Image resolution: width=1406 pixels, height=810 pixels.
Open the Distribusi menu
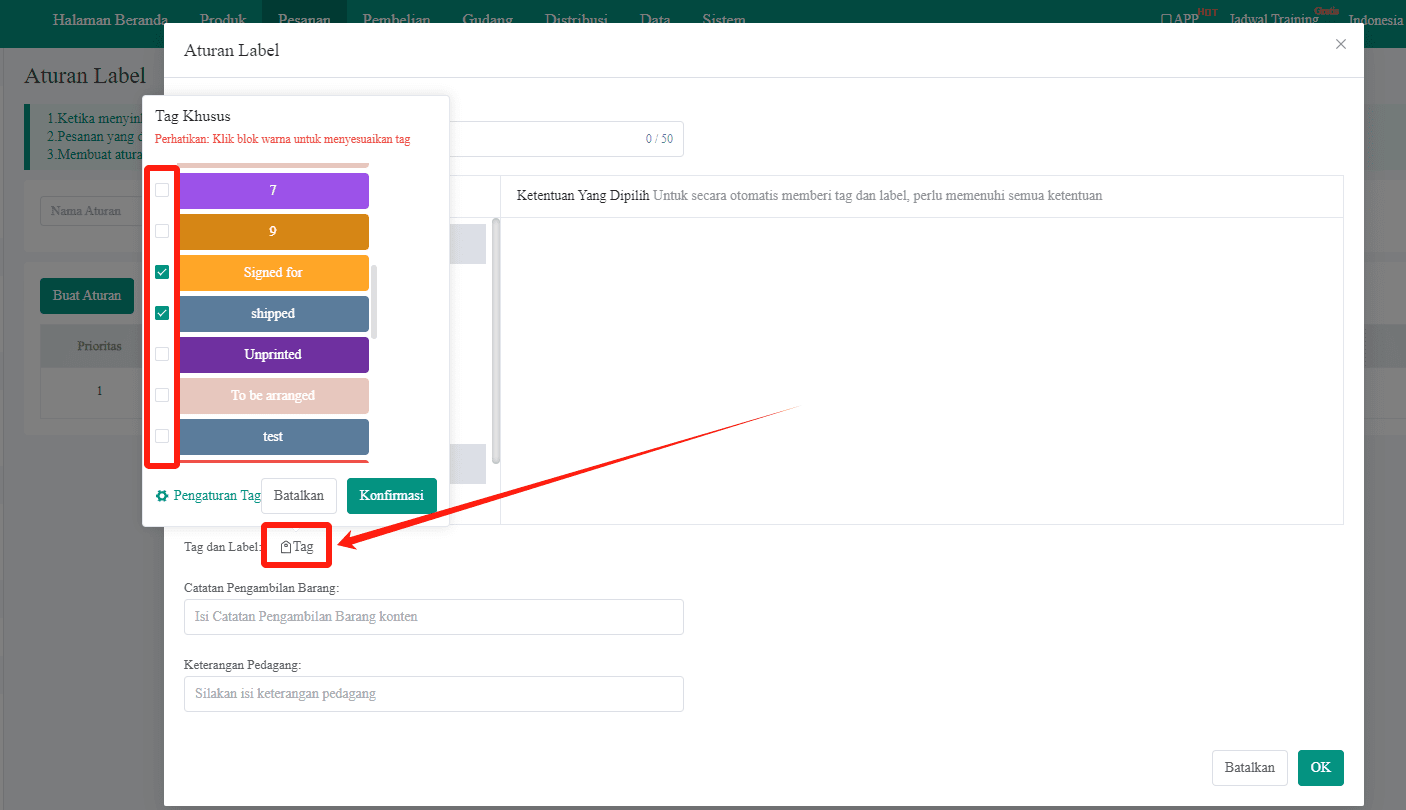tap(577, 20)
